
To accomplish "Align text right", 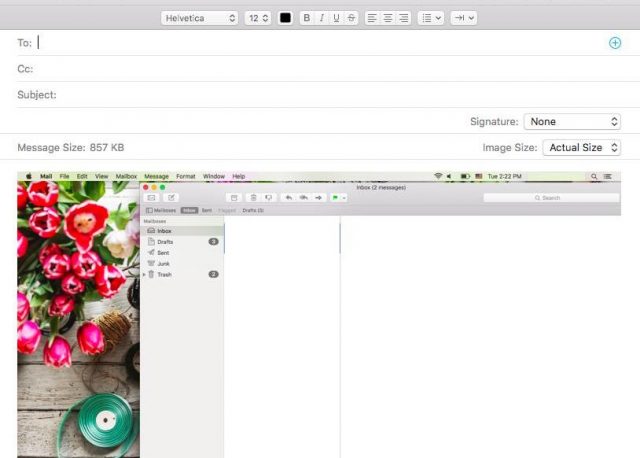I will pos(403,18).
